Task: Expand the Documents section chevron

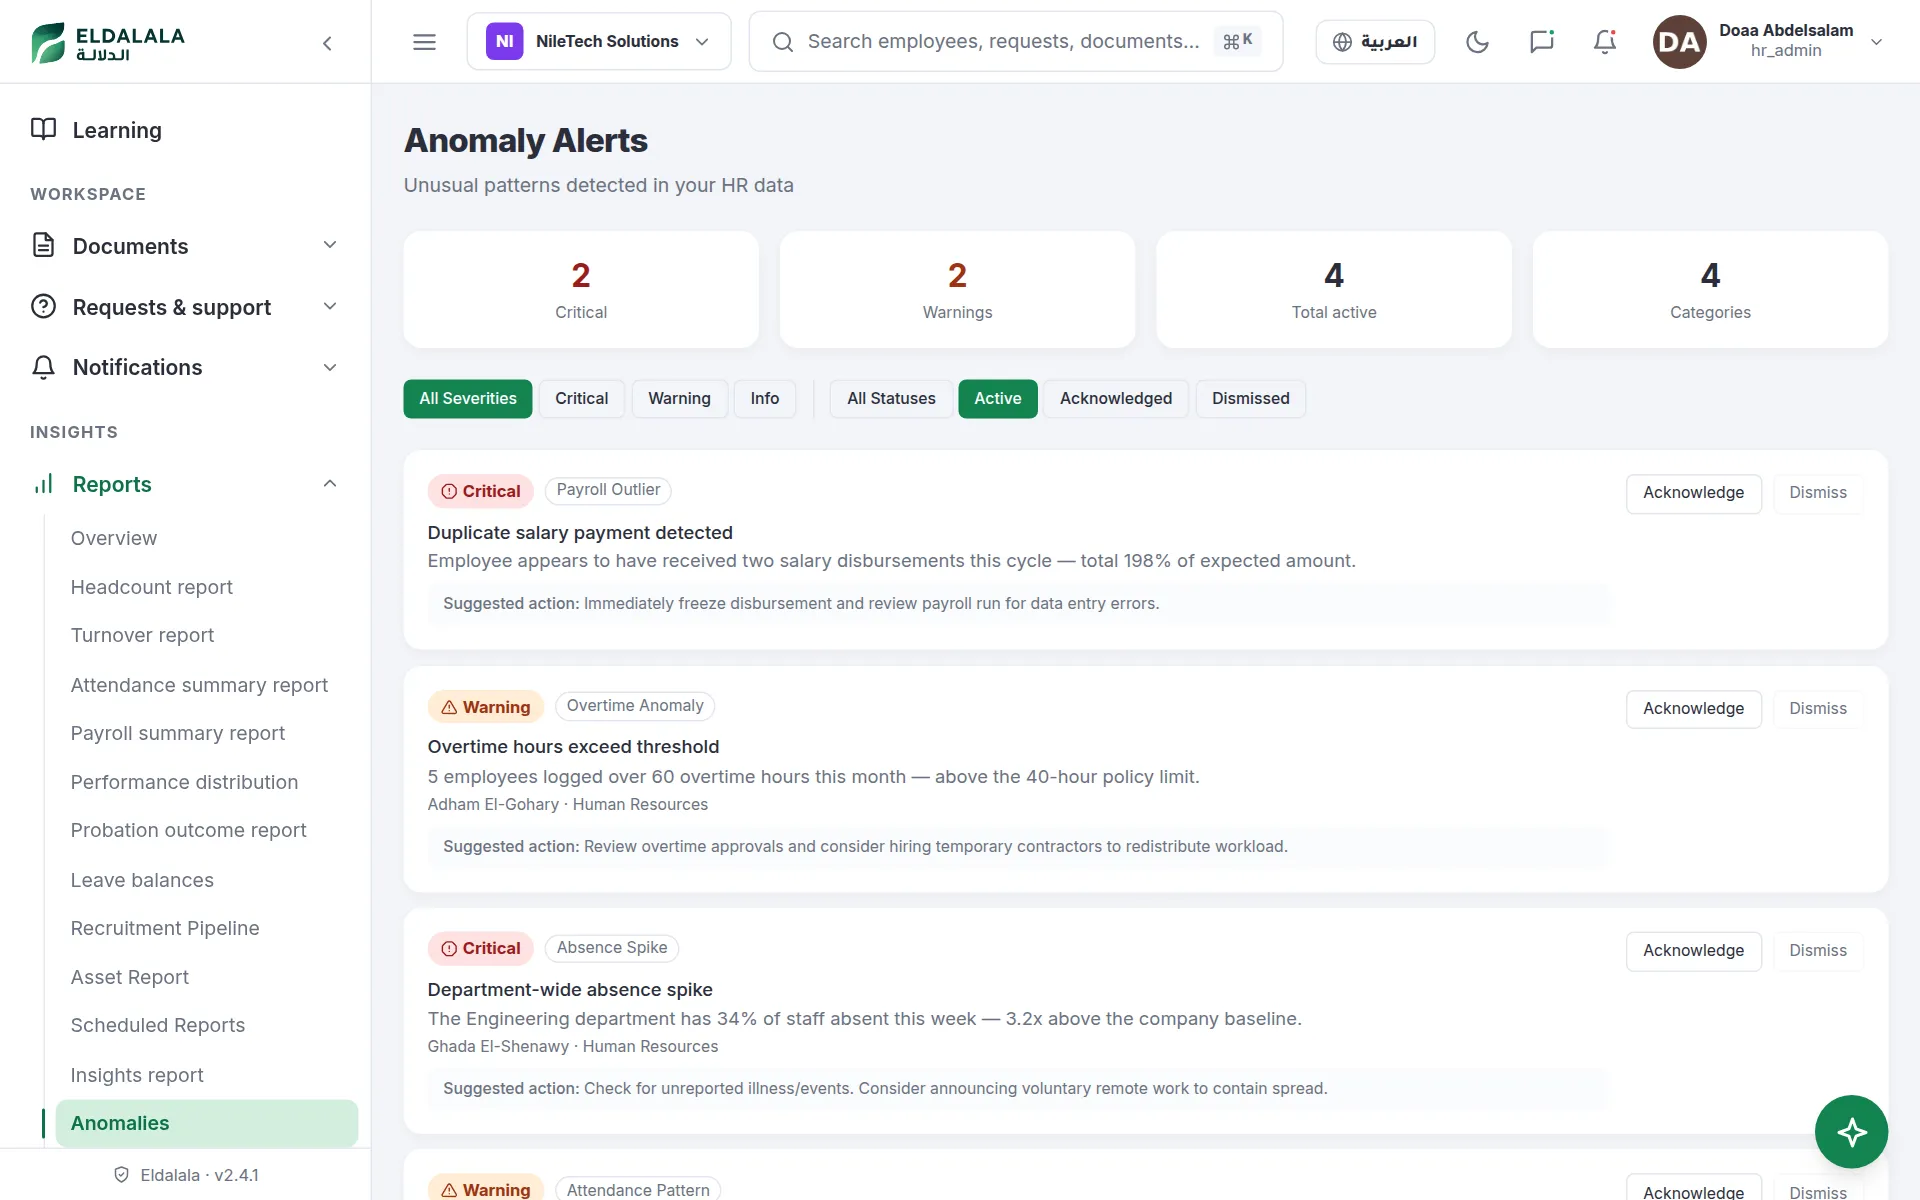Action: (x=330, y=245)
